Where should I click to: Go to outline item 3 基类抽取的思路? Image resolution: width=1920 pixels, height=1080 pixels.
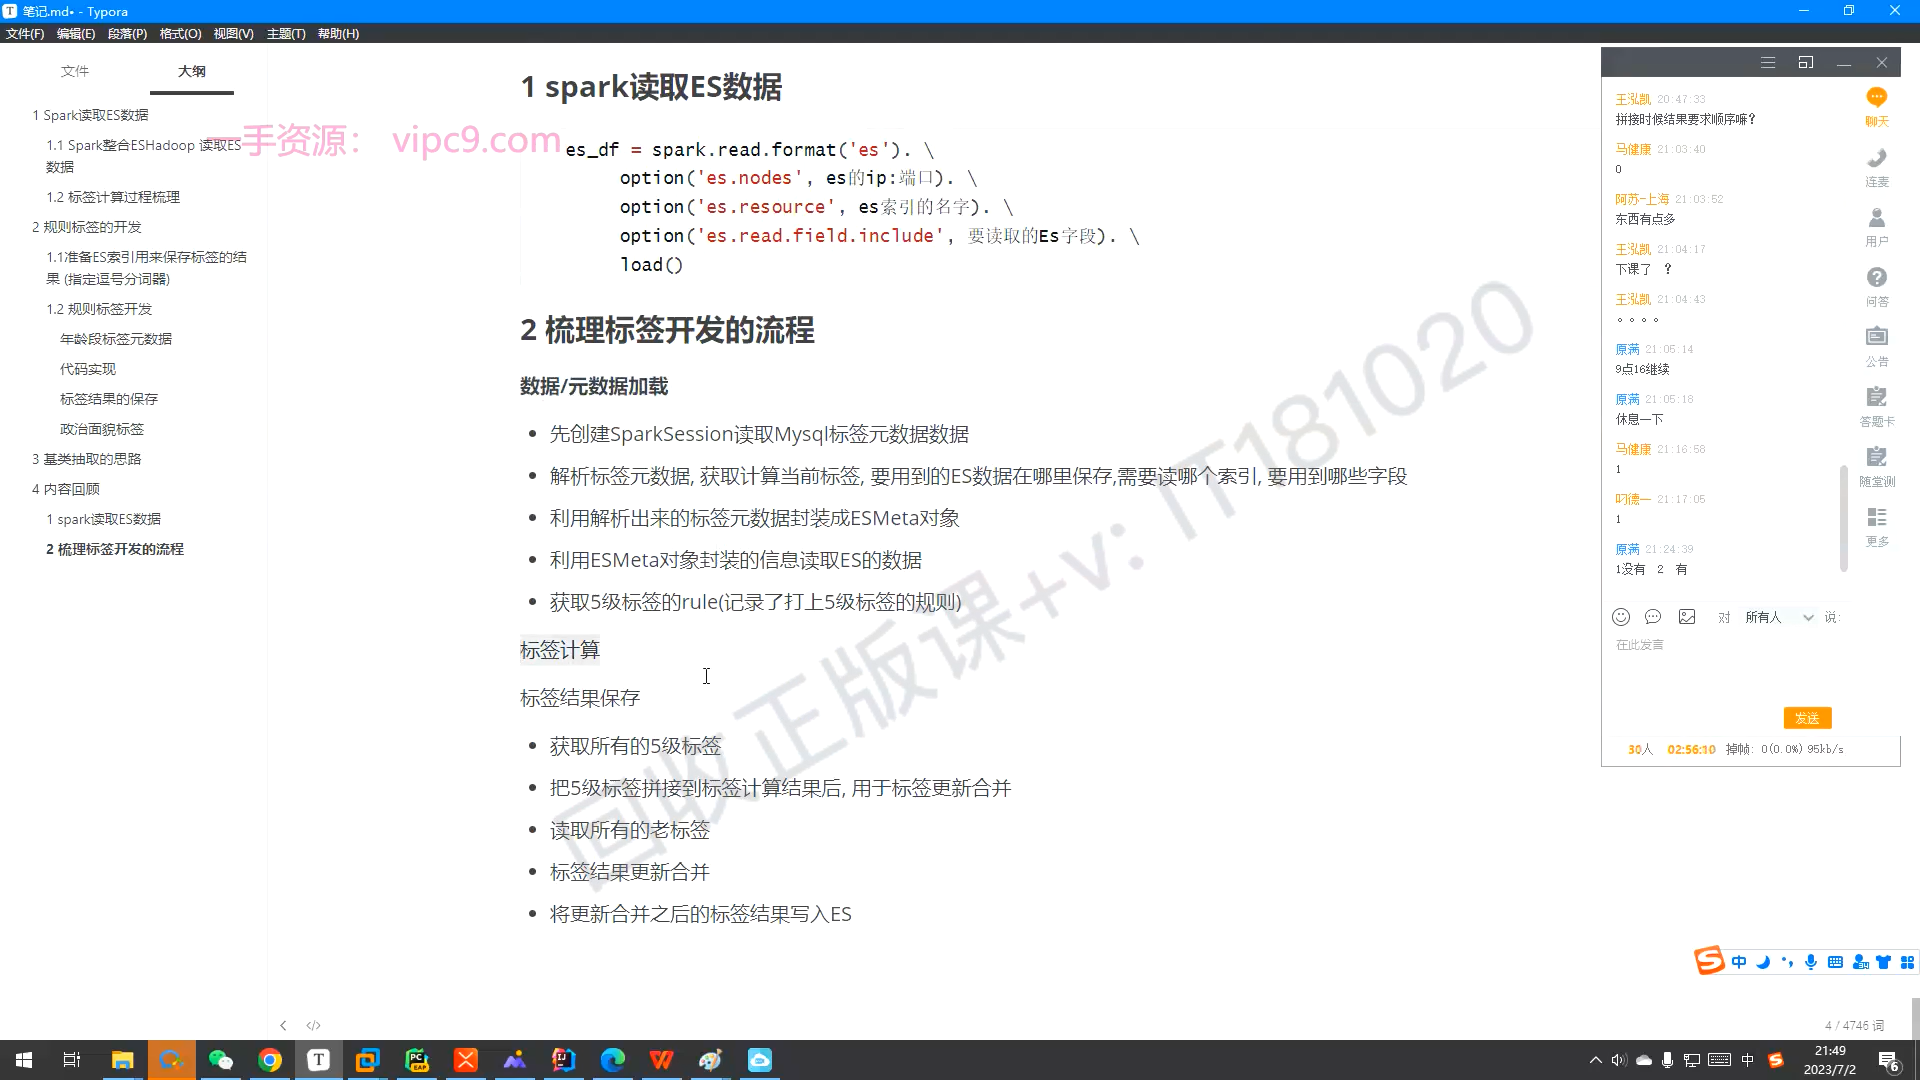86,459
